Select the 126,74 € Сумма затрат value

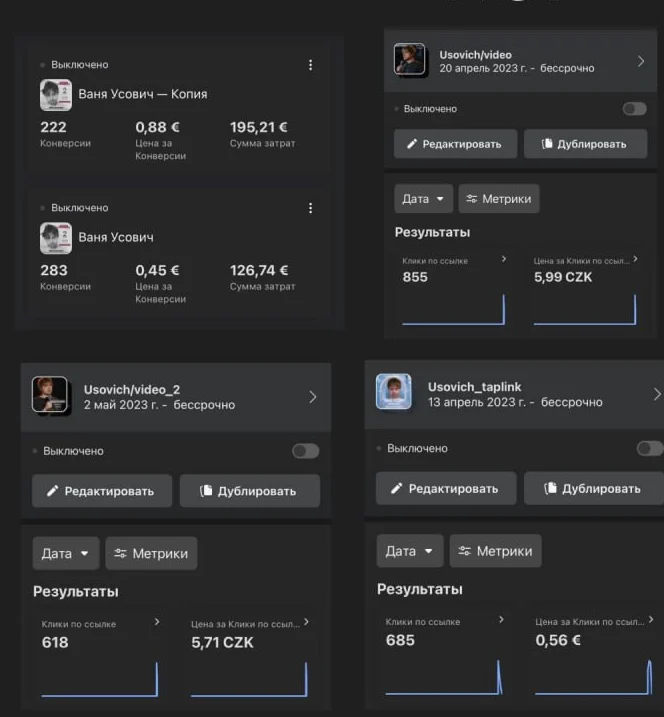point(259,270)
